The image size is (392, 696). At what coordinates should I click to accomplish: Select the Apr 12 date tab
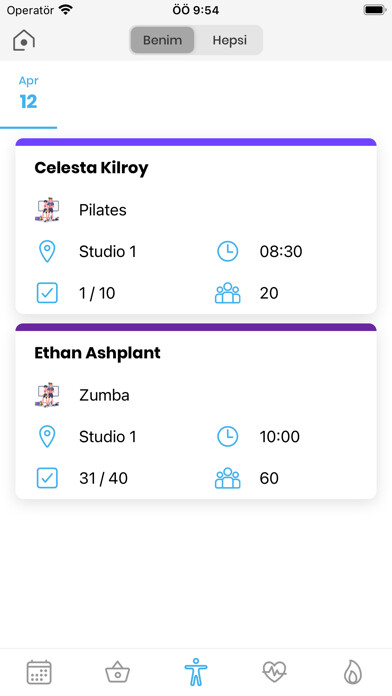pyautogui.click(x=28, y=94)
